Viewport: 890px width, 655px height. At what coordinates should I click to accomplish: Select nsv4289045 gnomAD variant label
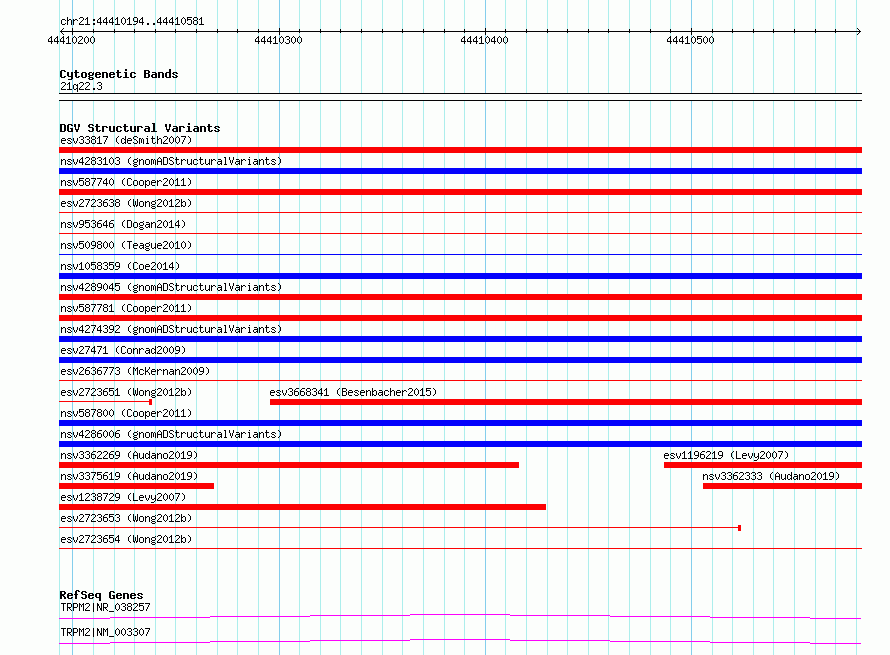coord(171,287)
